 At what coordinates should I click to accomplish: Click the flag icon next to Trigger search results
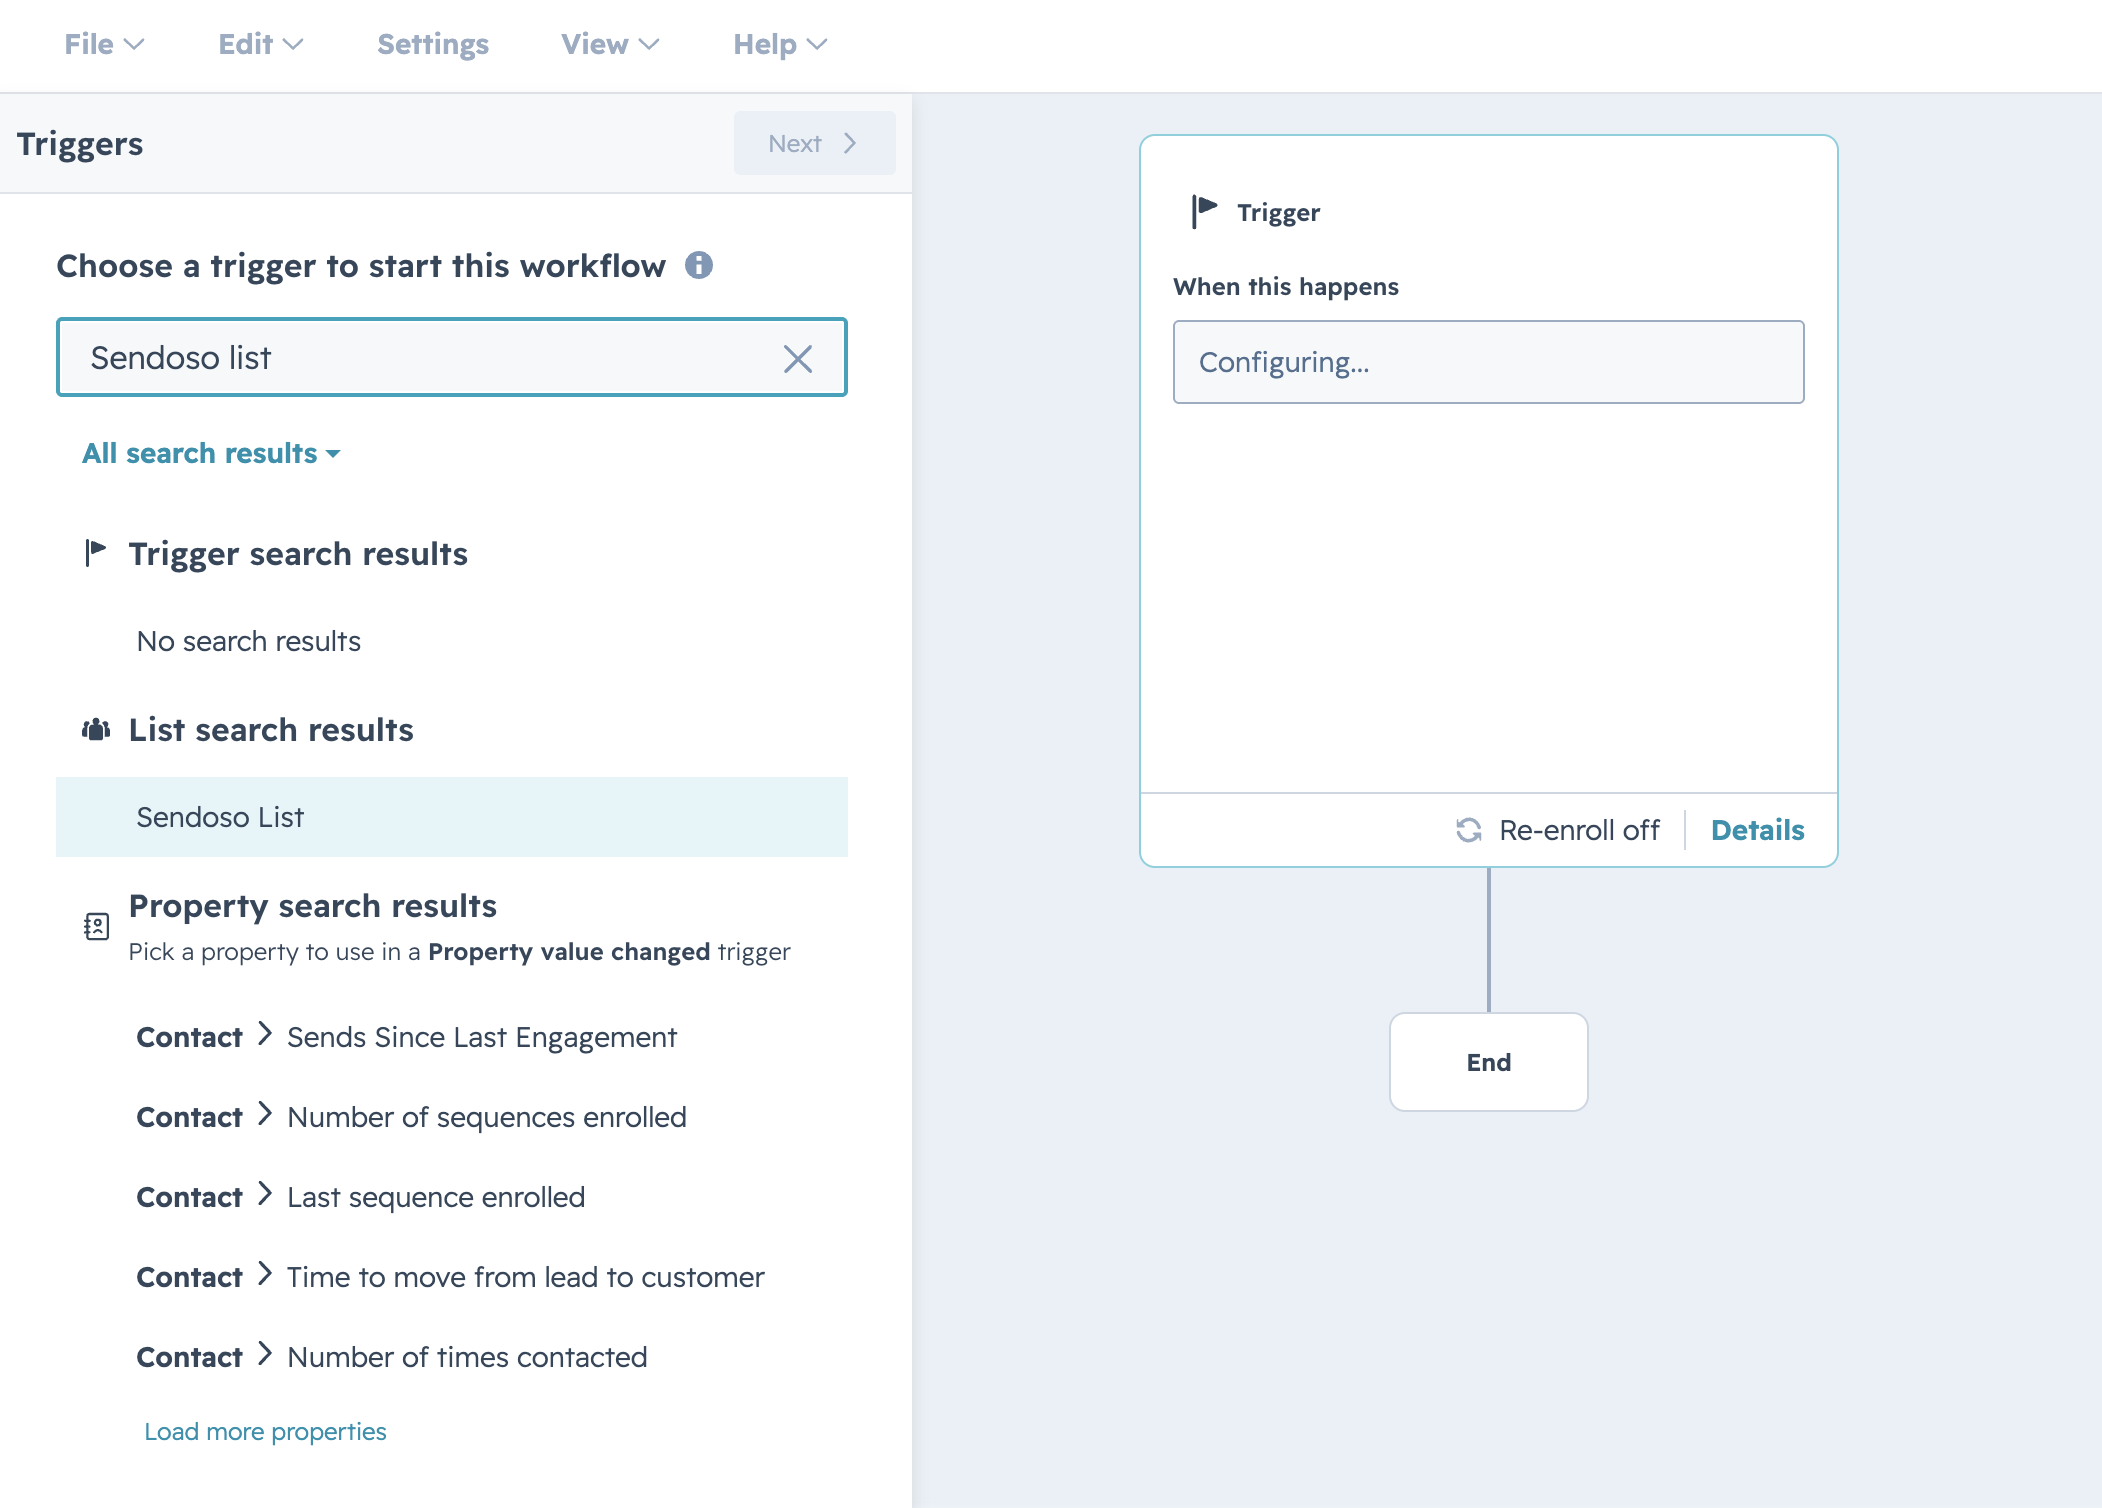point(95,552)
